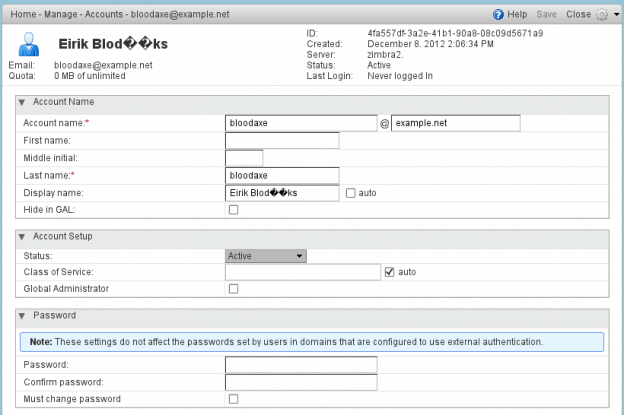The width and height of the screenshot is (624, 415).
Task: Click the Confirm password field
Action: click(301, 382)
